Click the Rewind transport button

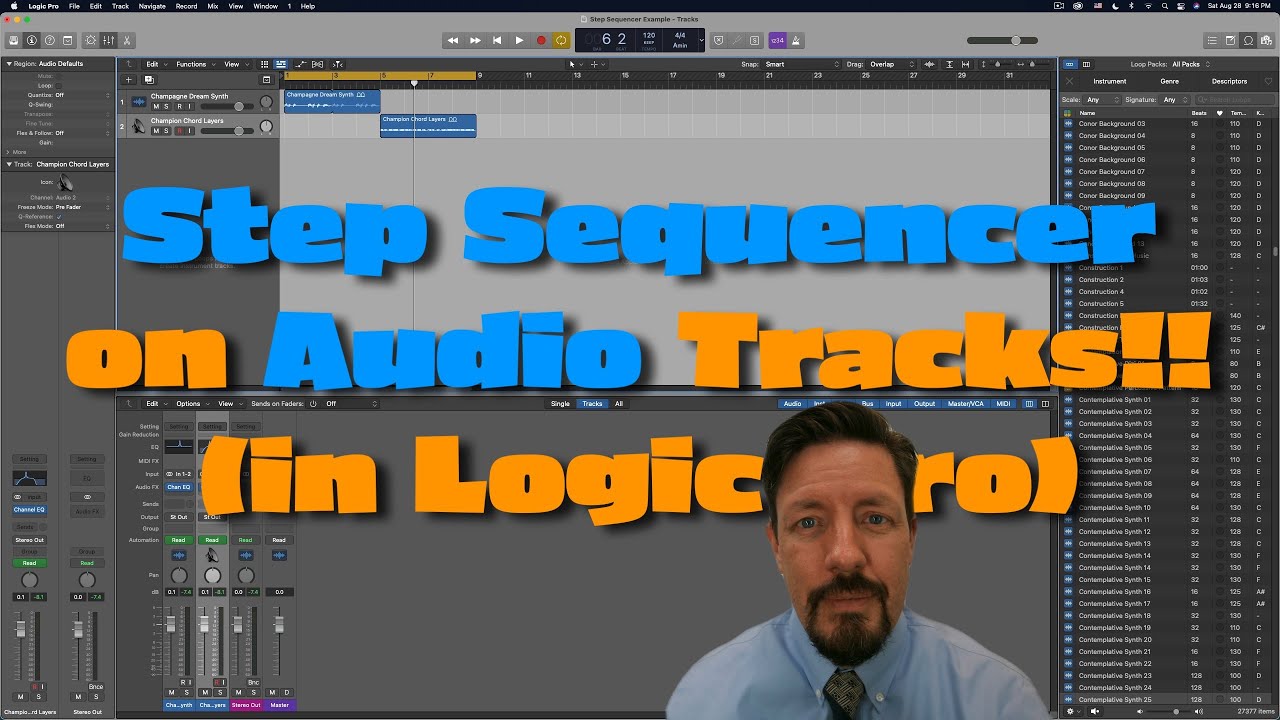453,41
